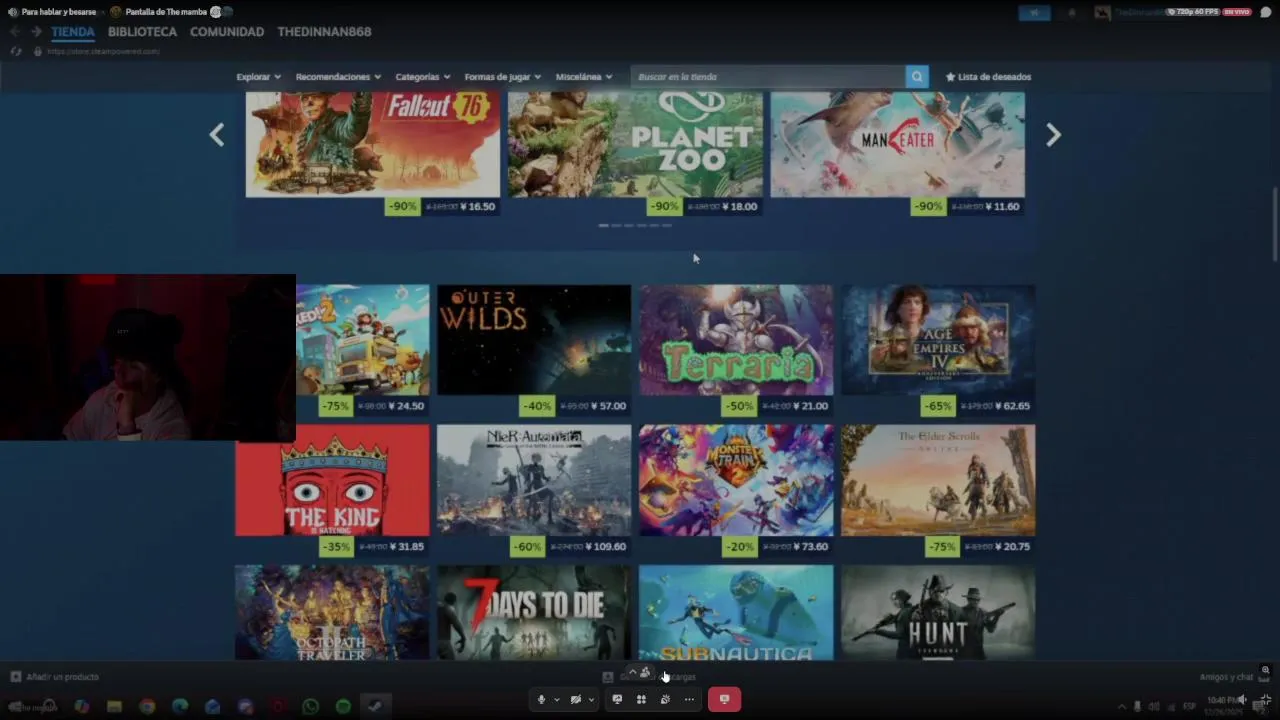Mute the microphone in the call bar

click(541, 700)
